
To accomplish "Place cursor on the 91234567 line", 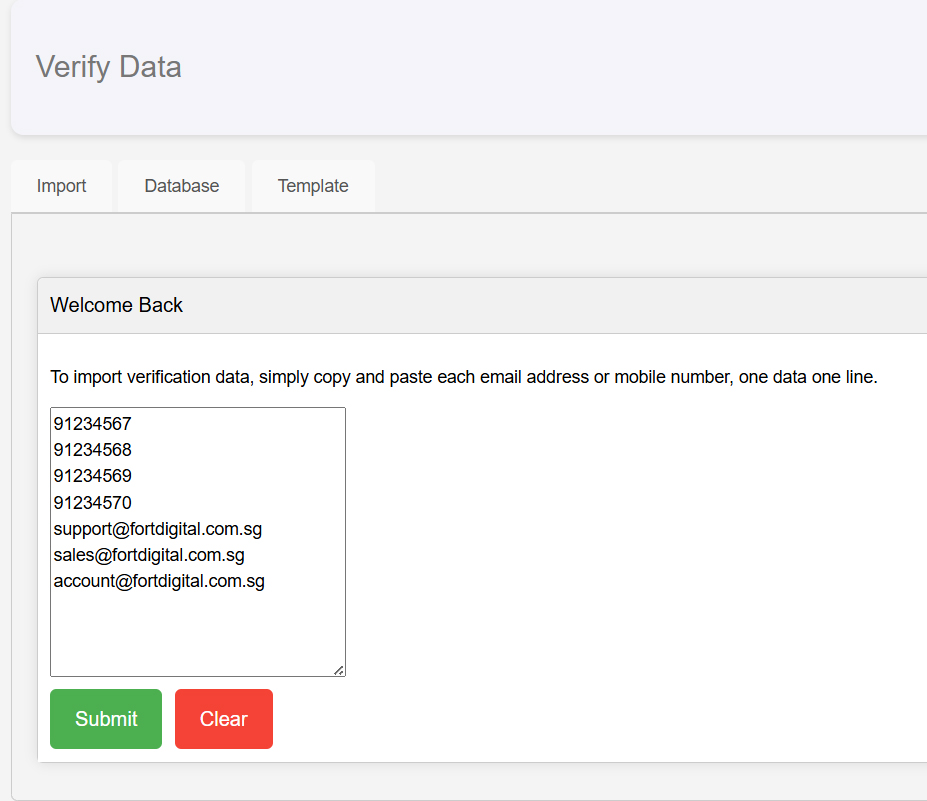I will coord(92,424).
